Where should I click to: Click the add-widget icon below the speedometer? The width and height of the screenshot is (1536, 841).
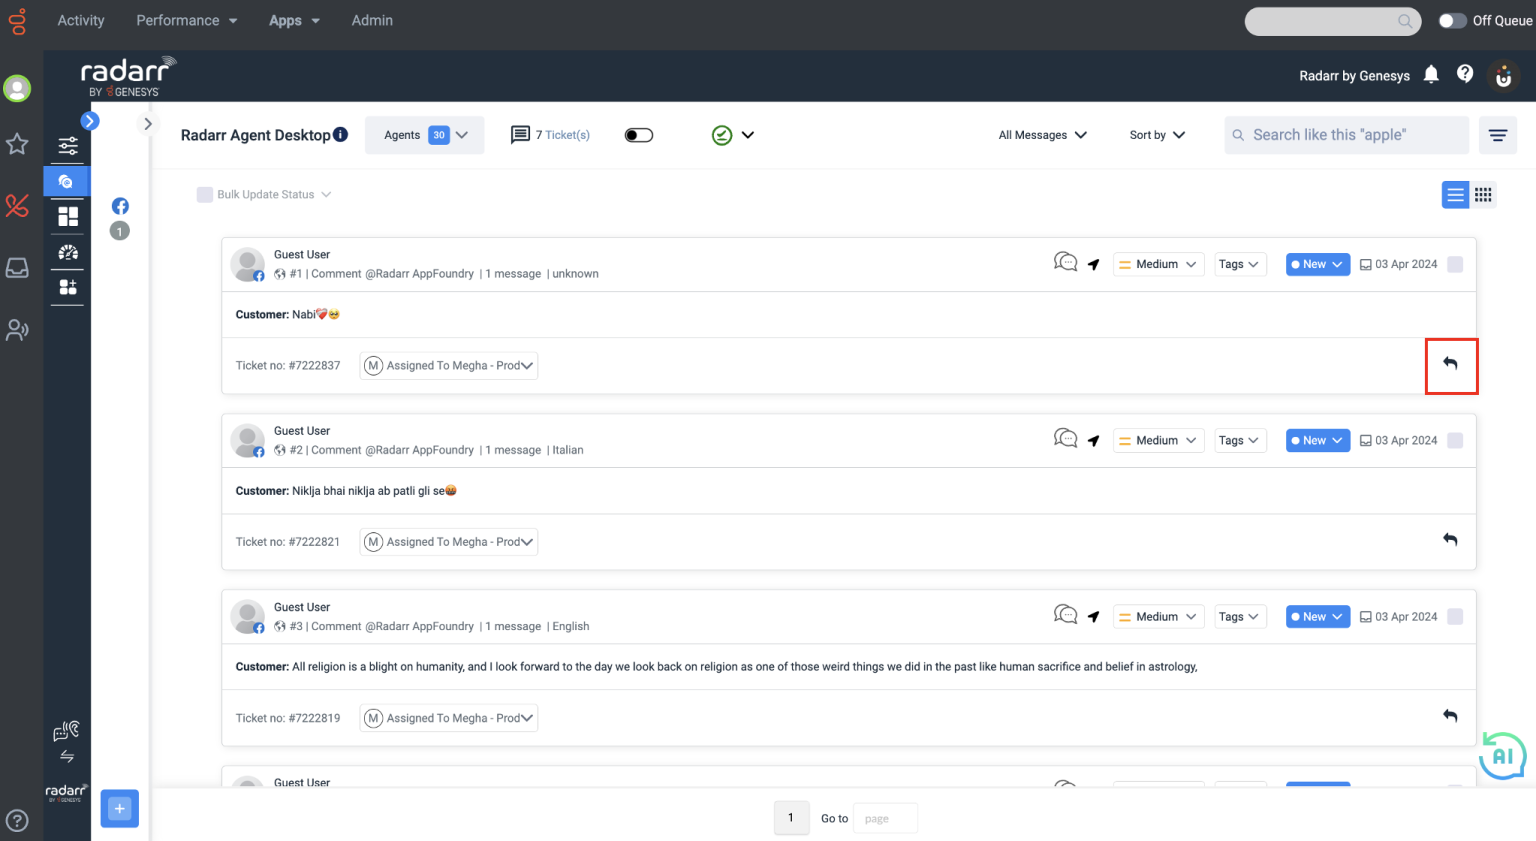[66, 288]
